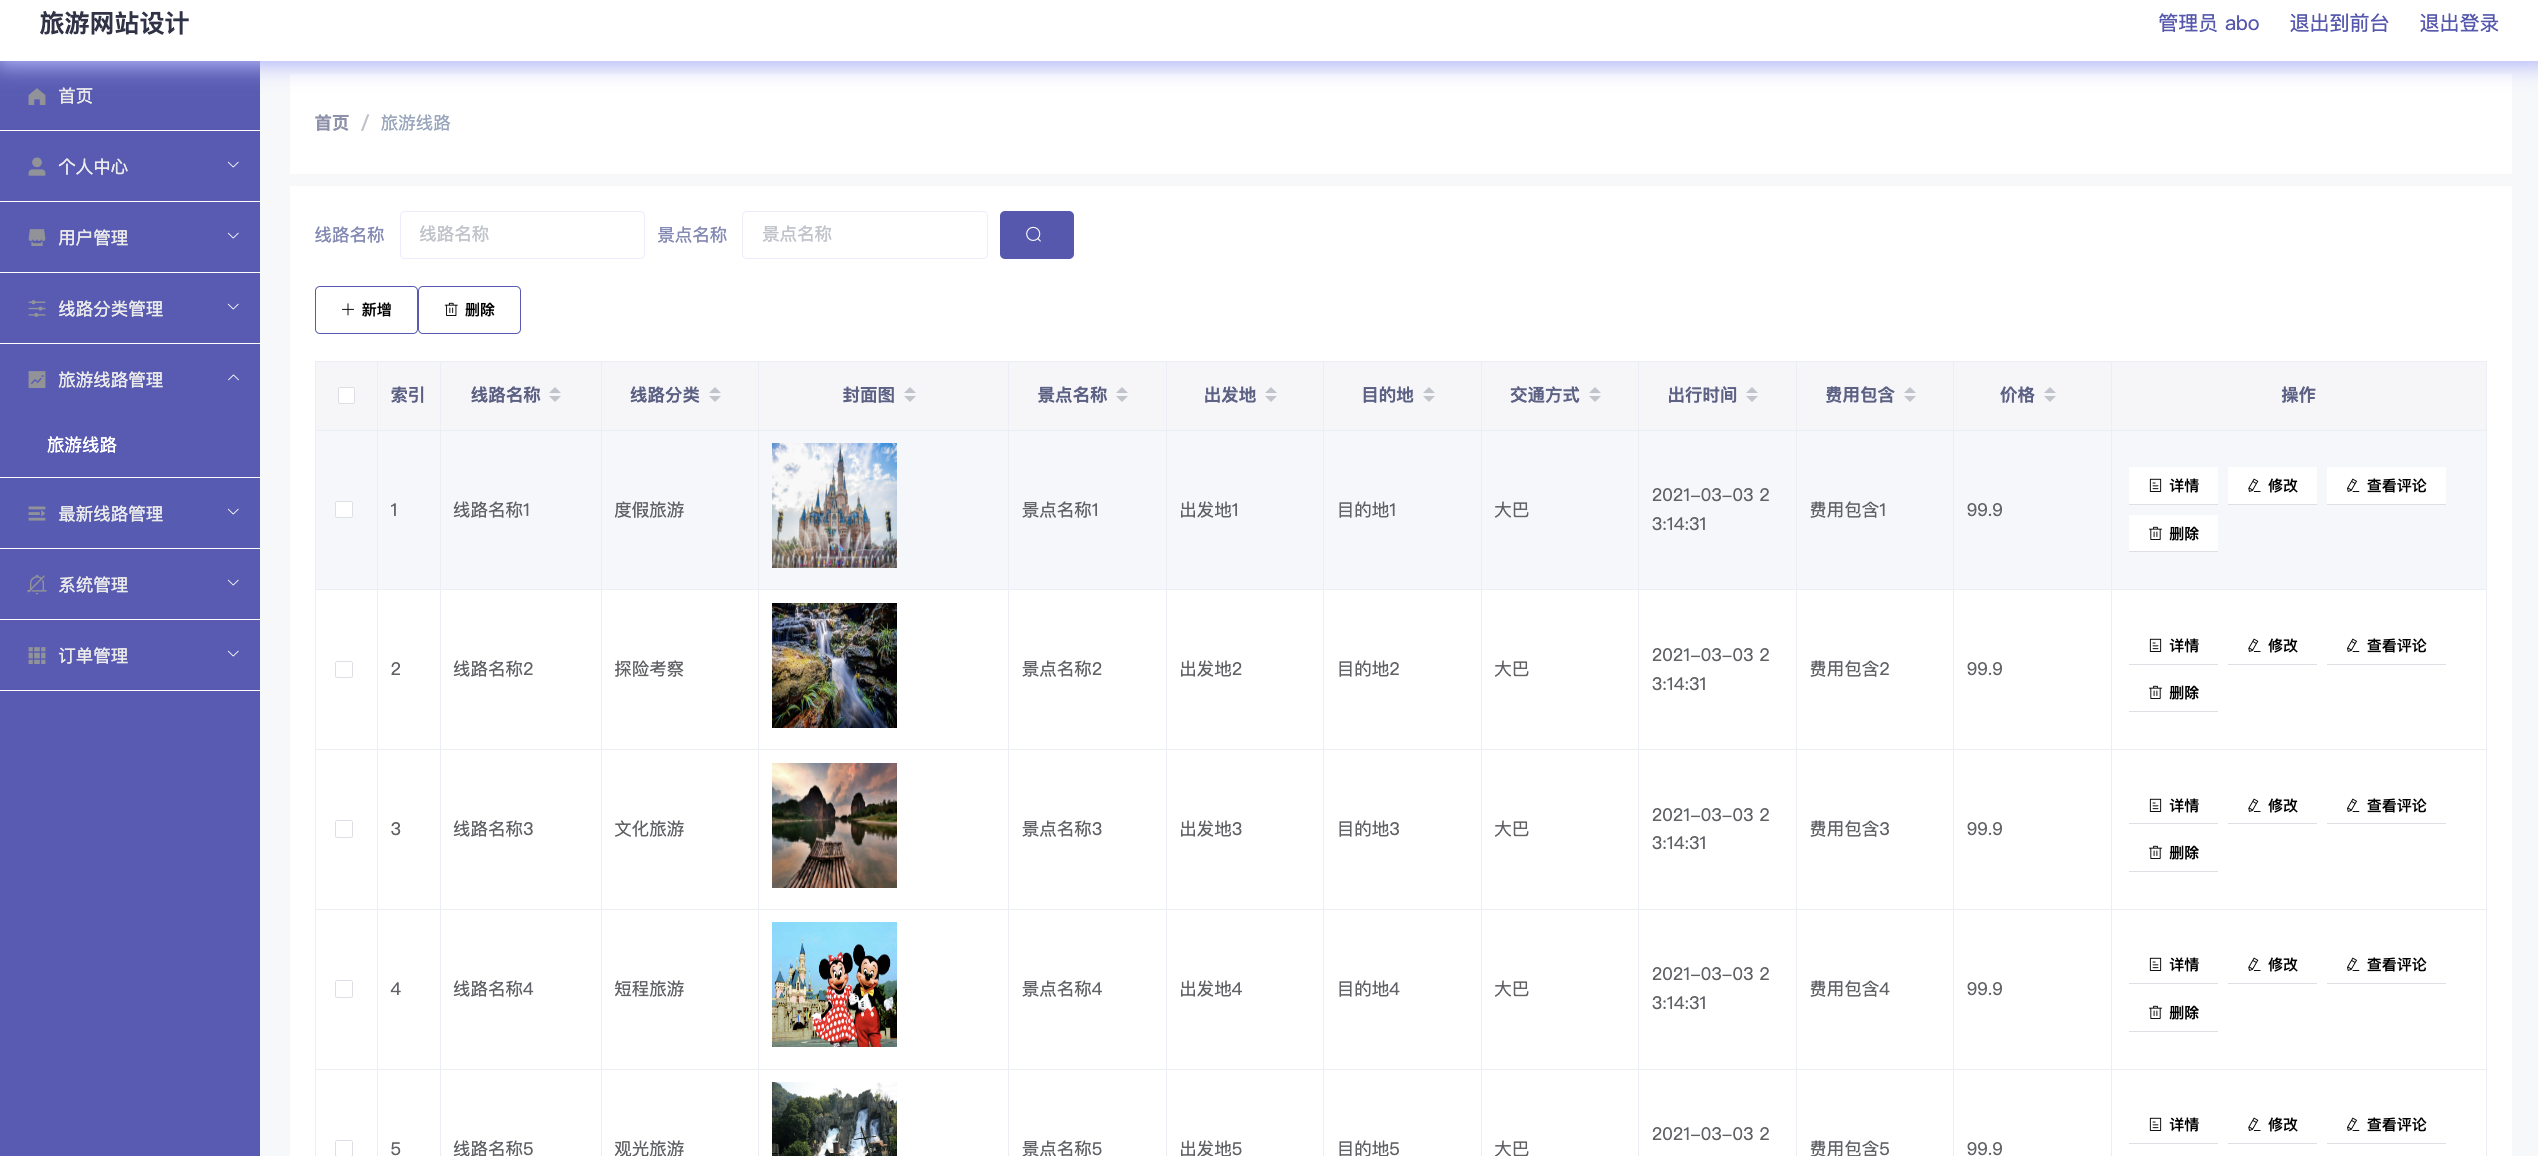Click 首页 in the breadcrumb

coord(332,123)
